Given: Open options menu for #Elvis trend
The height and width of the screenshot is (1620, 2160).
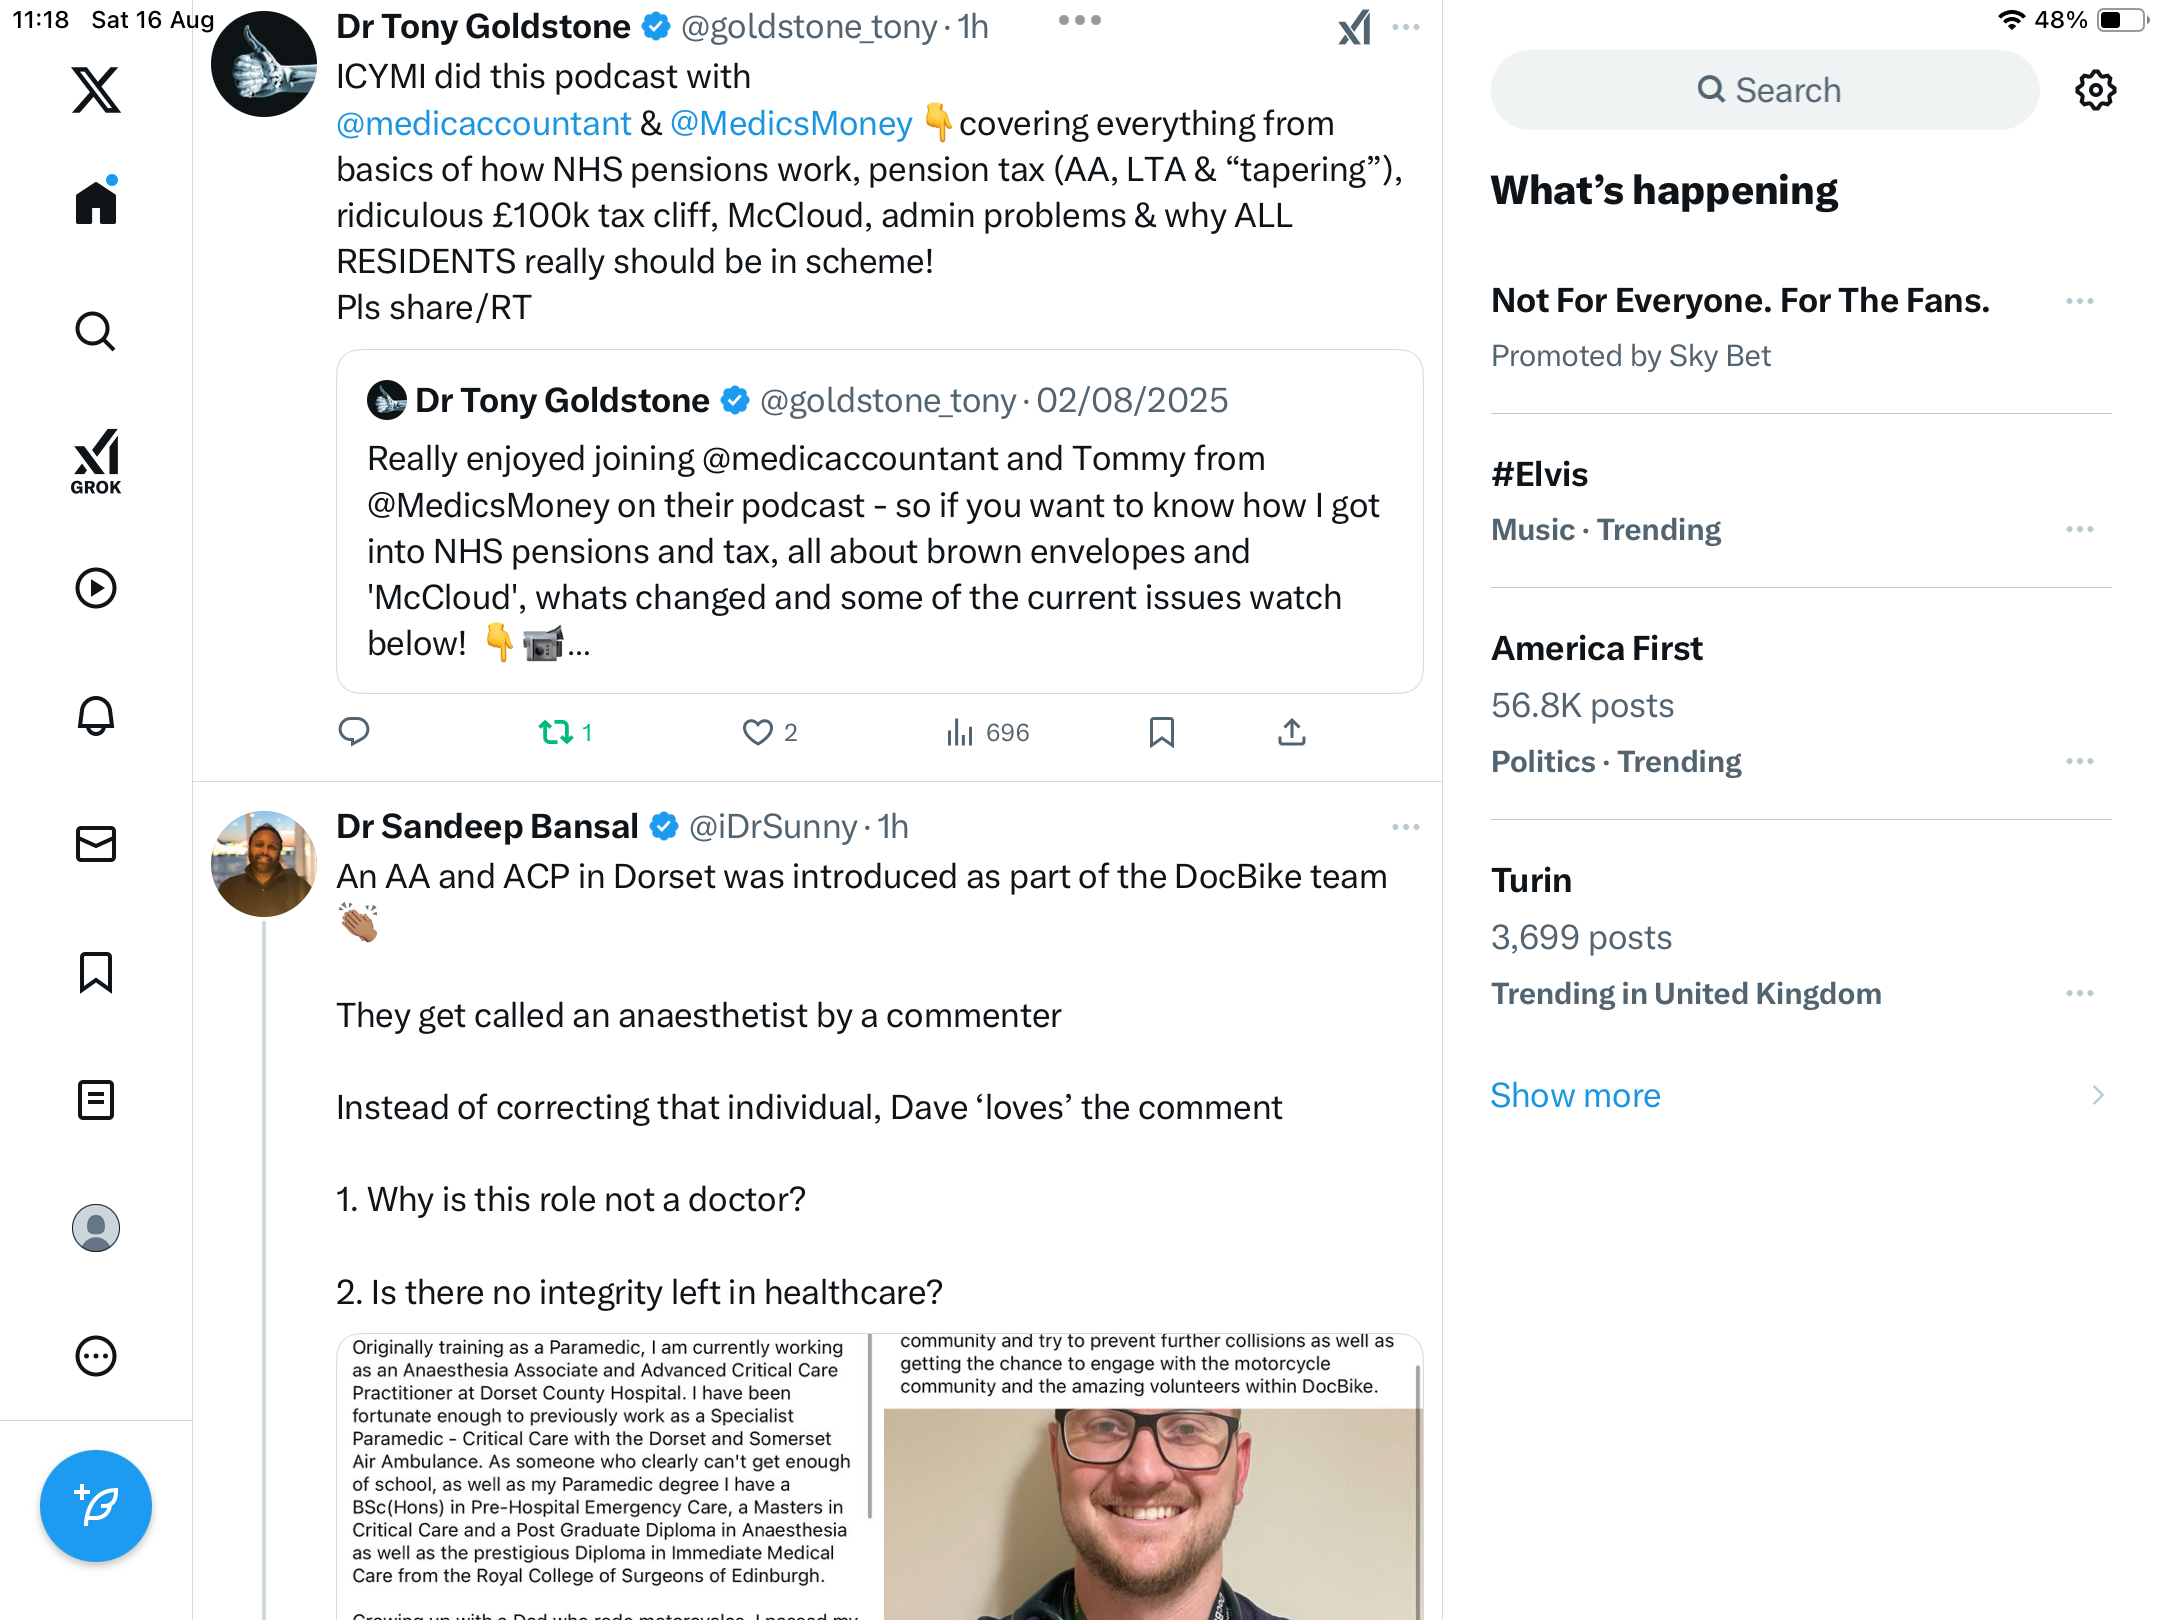Looking at the screenshot, I should pyautogui.click(x=2079, y=529).
